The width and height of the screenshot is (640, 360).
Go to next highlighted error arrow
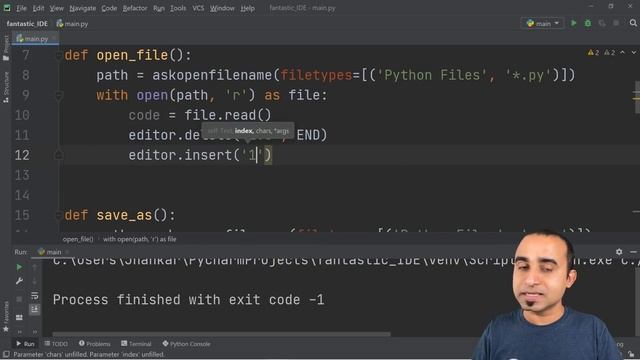[633, 53]
